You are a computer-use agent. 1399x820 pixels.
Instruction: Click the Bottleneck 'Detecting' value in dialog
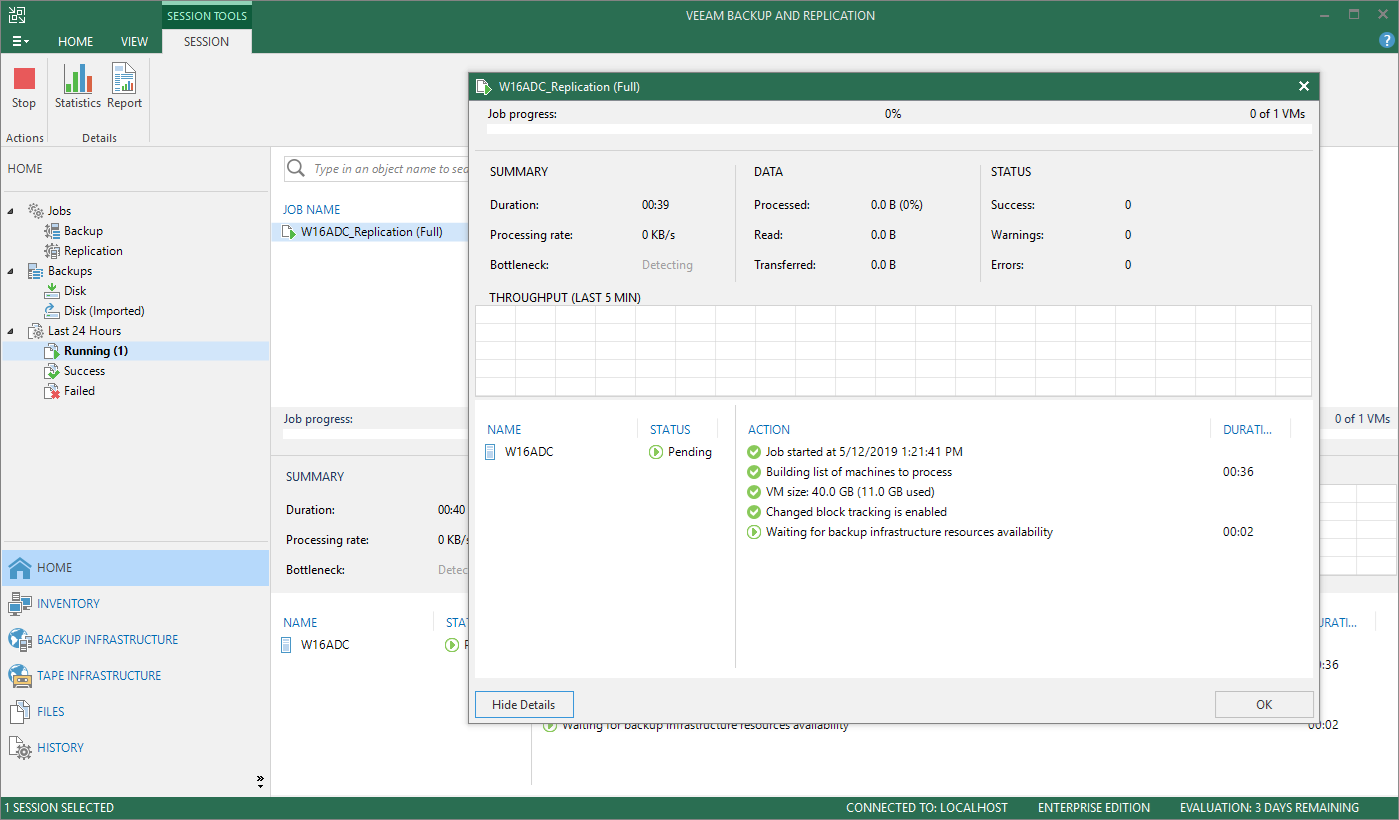667,265
